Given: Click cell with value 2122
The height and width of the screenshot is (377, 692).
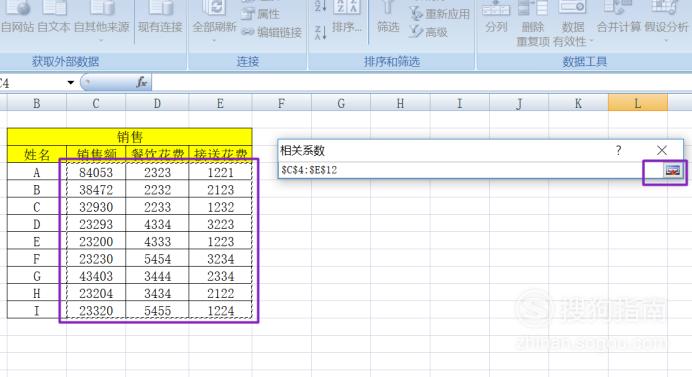Looking at the screenshot, I should pos(220,293).
